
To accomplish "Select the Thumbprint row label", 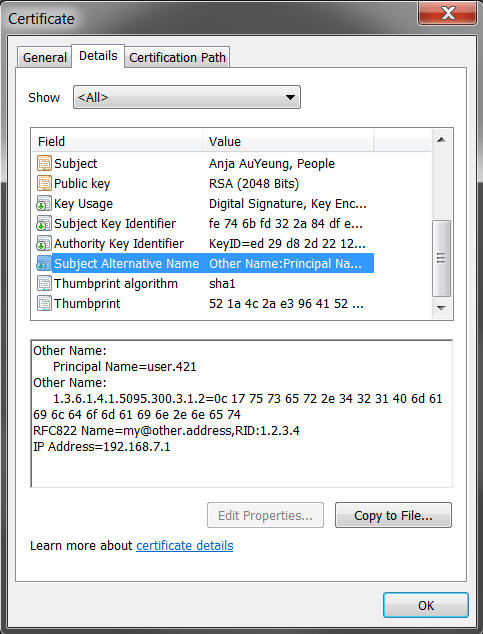I will click(87, 304).
